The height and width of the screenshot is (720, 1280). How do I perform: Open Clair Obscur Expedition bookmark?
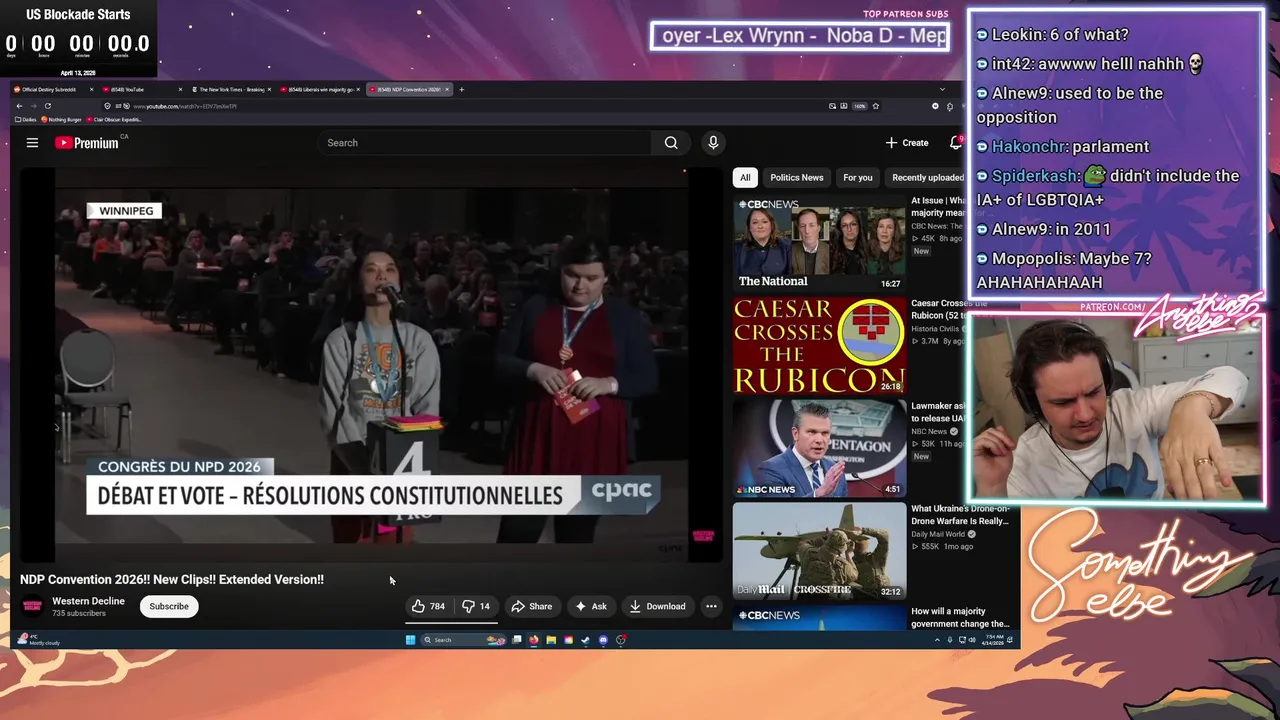(115, 120)
